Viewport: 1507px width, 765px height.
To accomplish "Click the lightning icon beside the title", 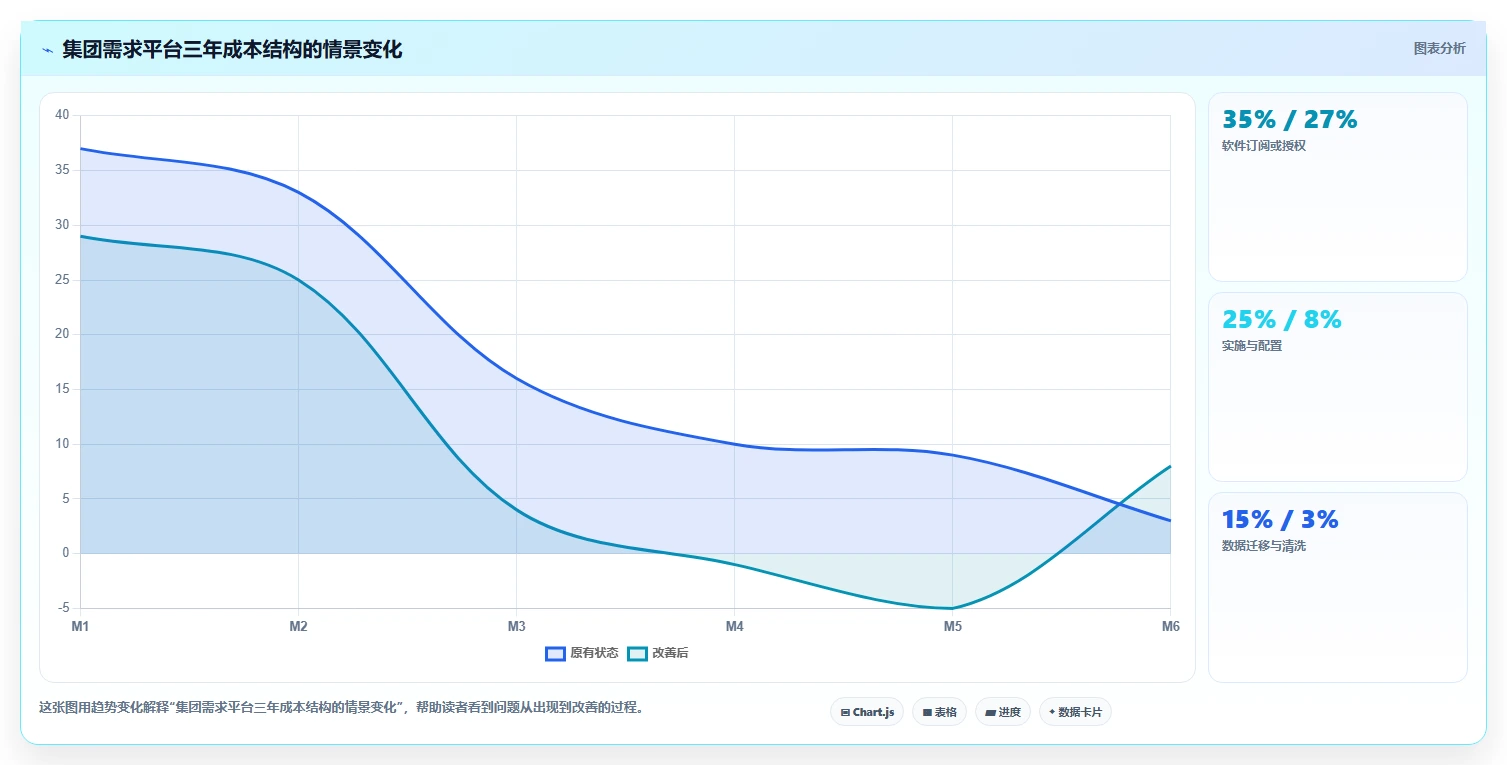I will click(47, 50).
